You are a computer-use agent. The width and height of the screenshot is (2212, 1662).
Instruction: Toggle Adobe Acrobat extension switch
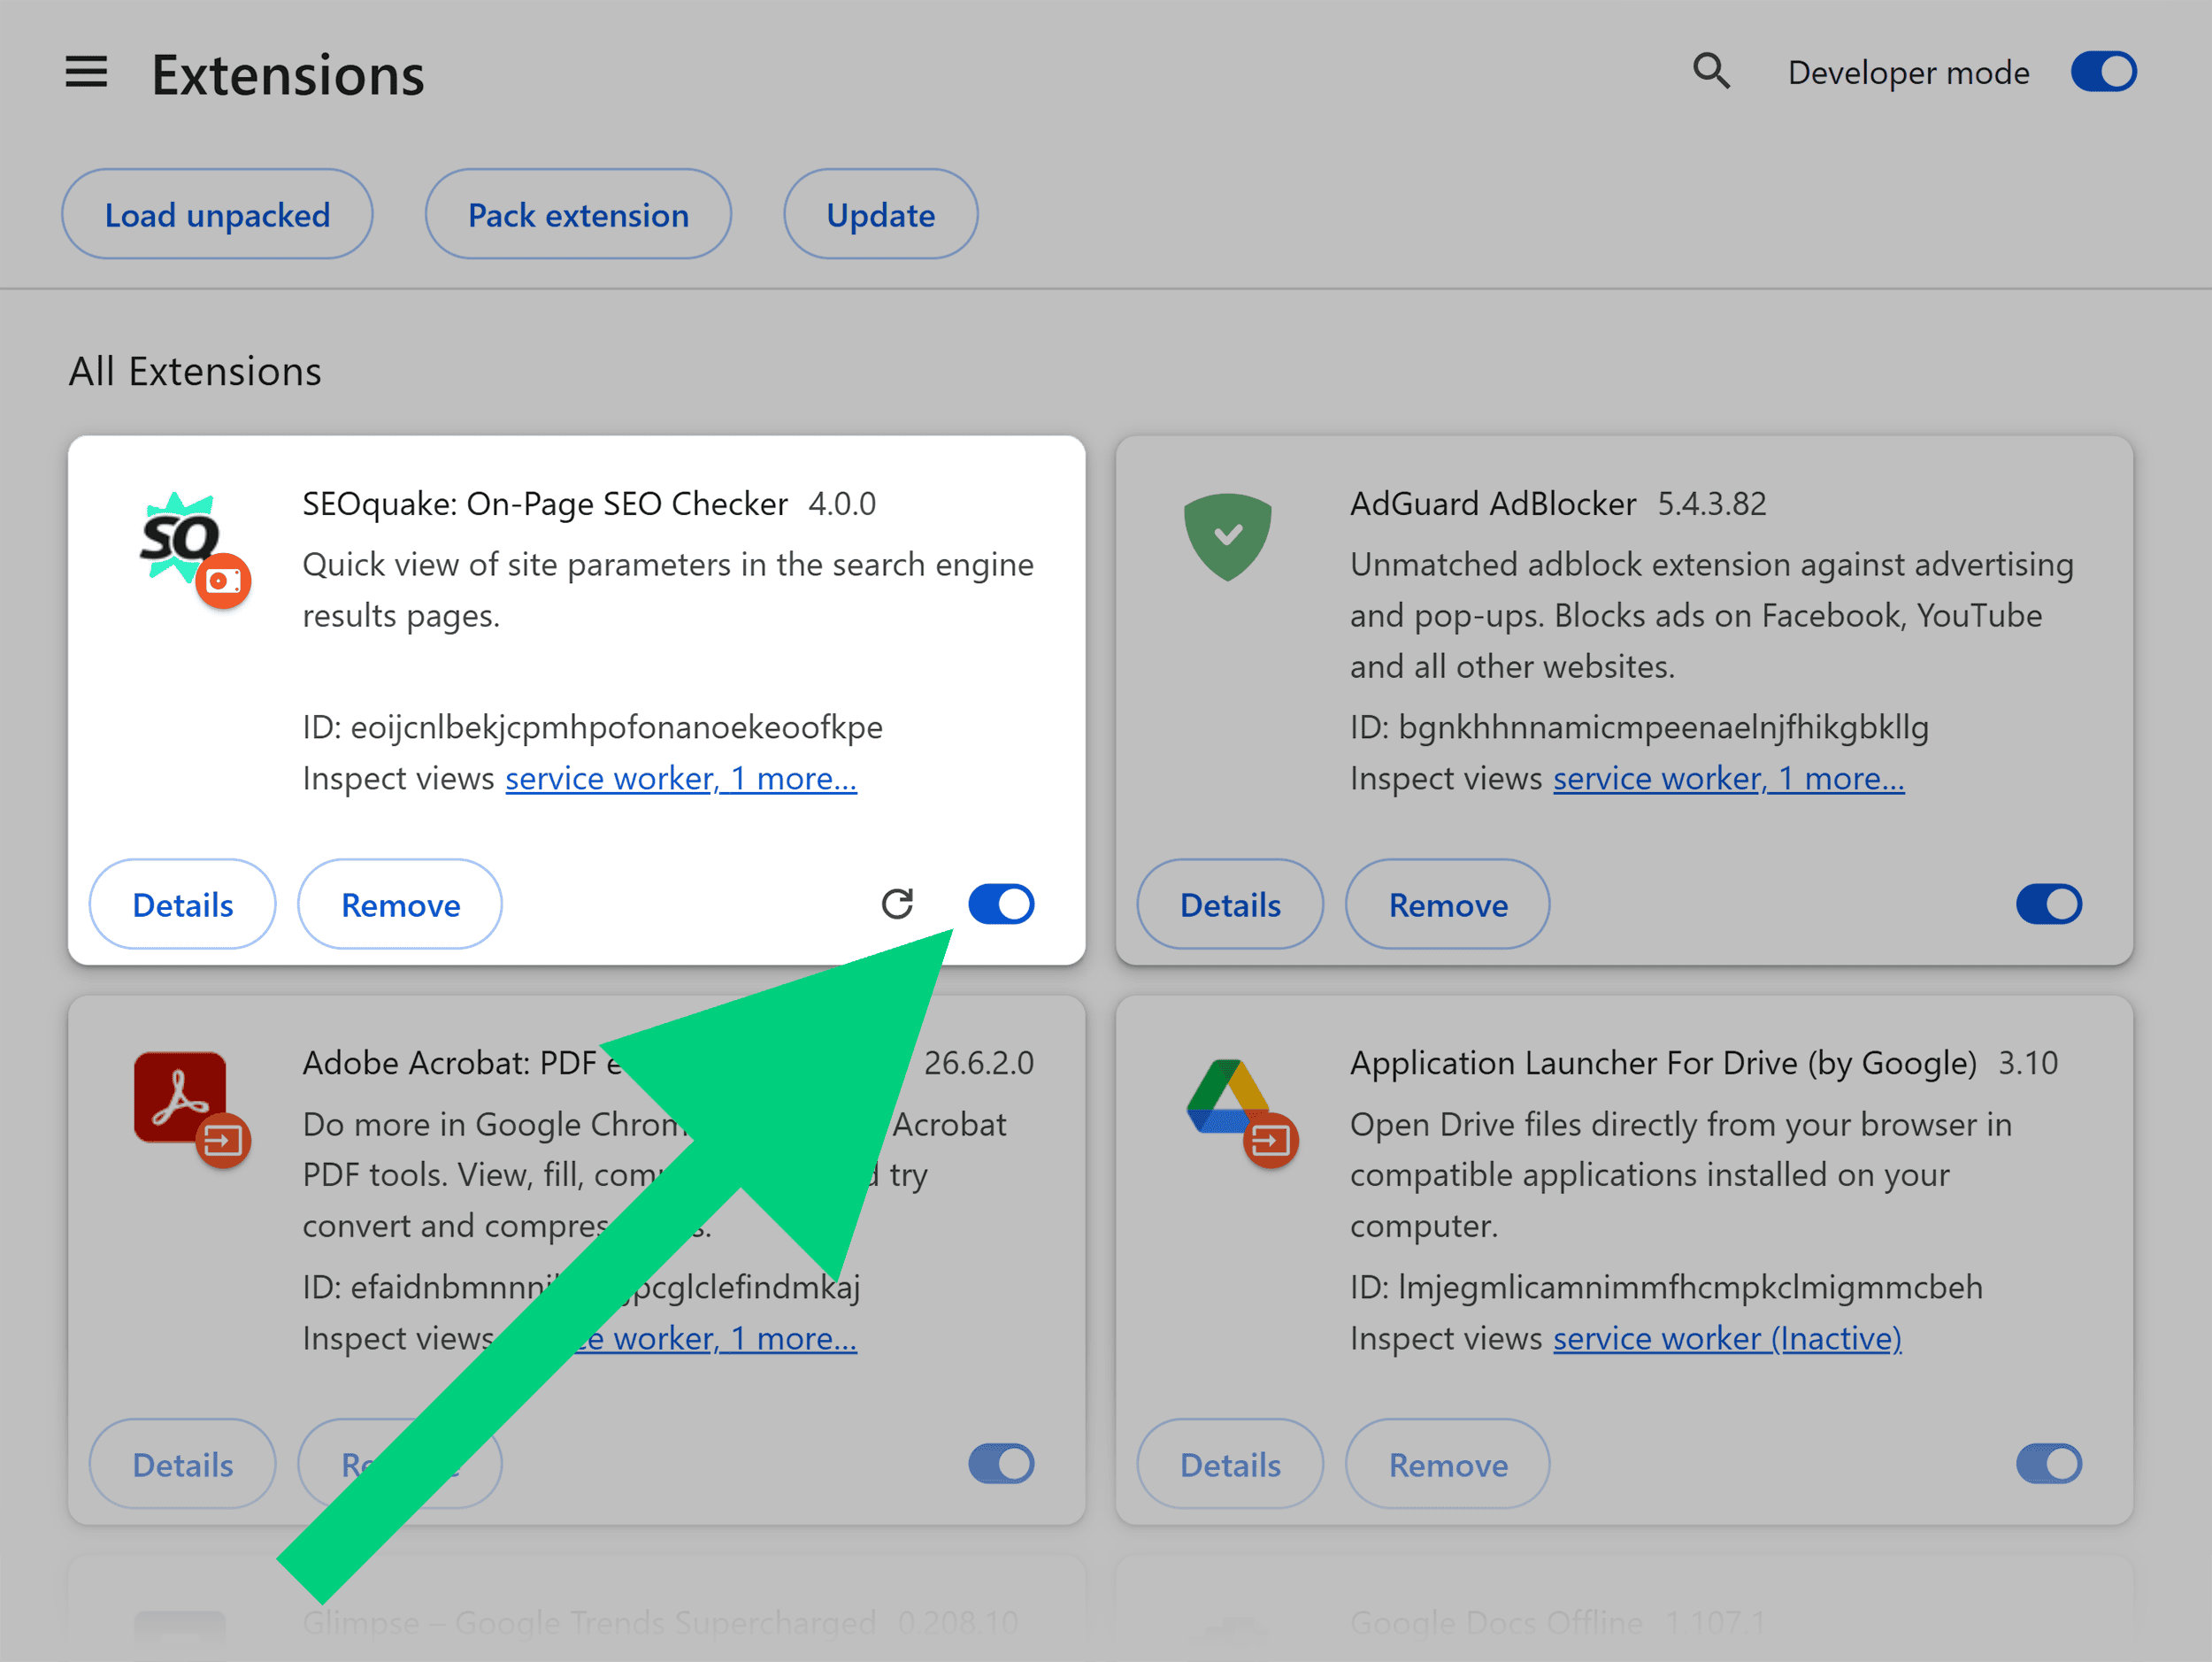click(1001, 1464)
